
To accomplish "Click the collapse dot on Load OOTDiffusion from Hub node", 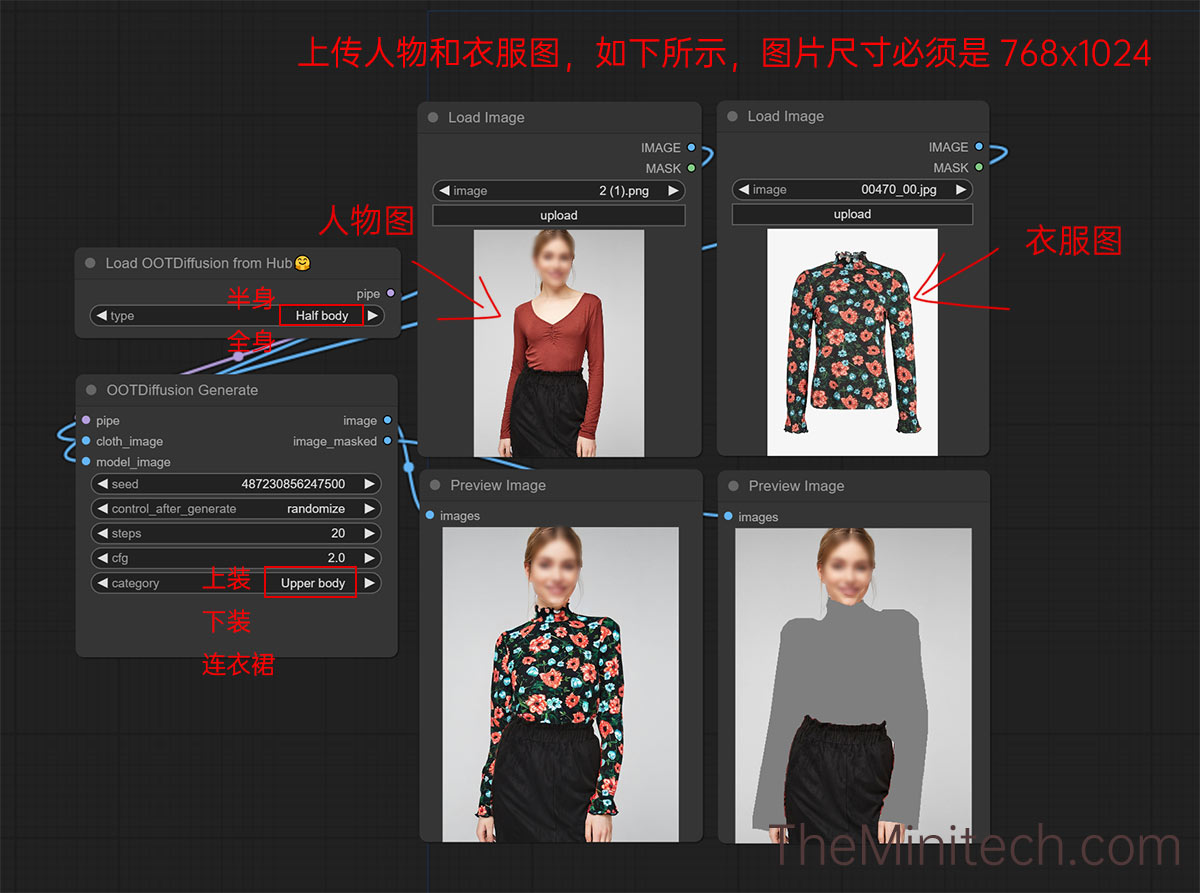I will point(90,264).
